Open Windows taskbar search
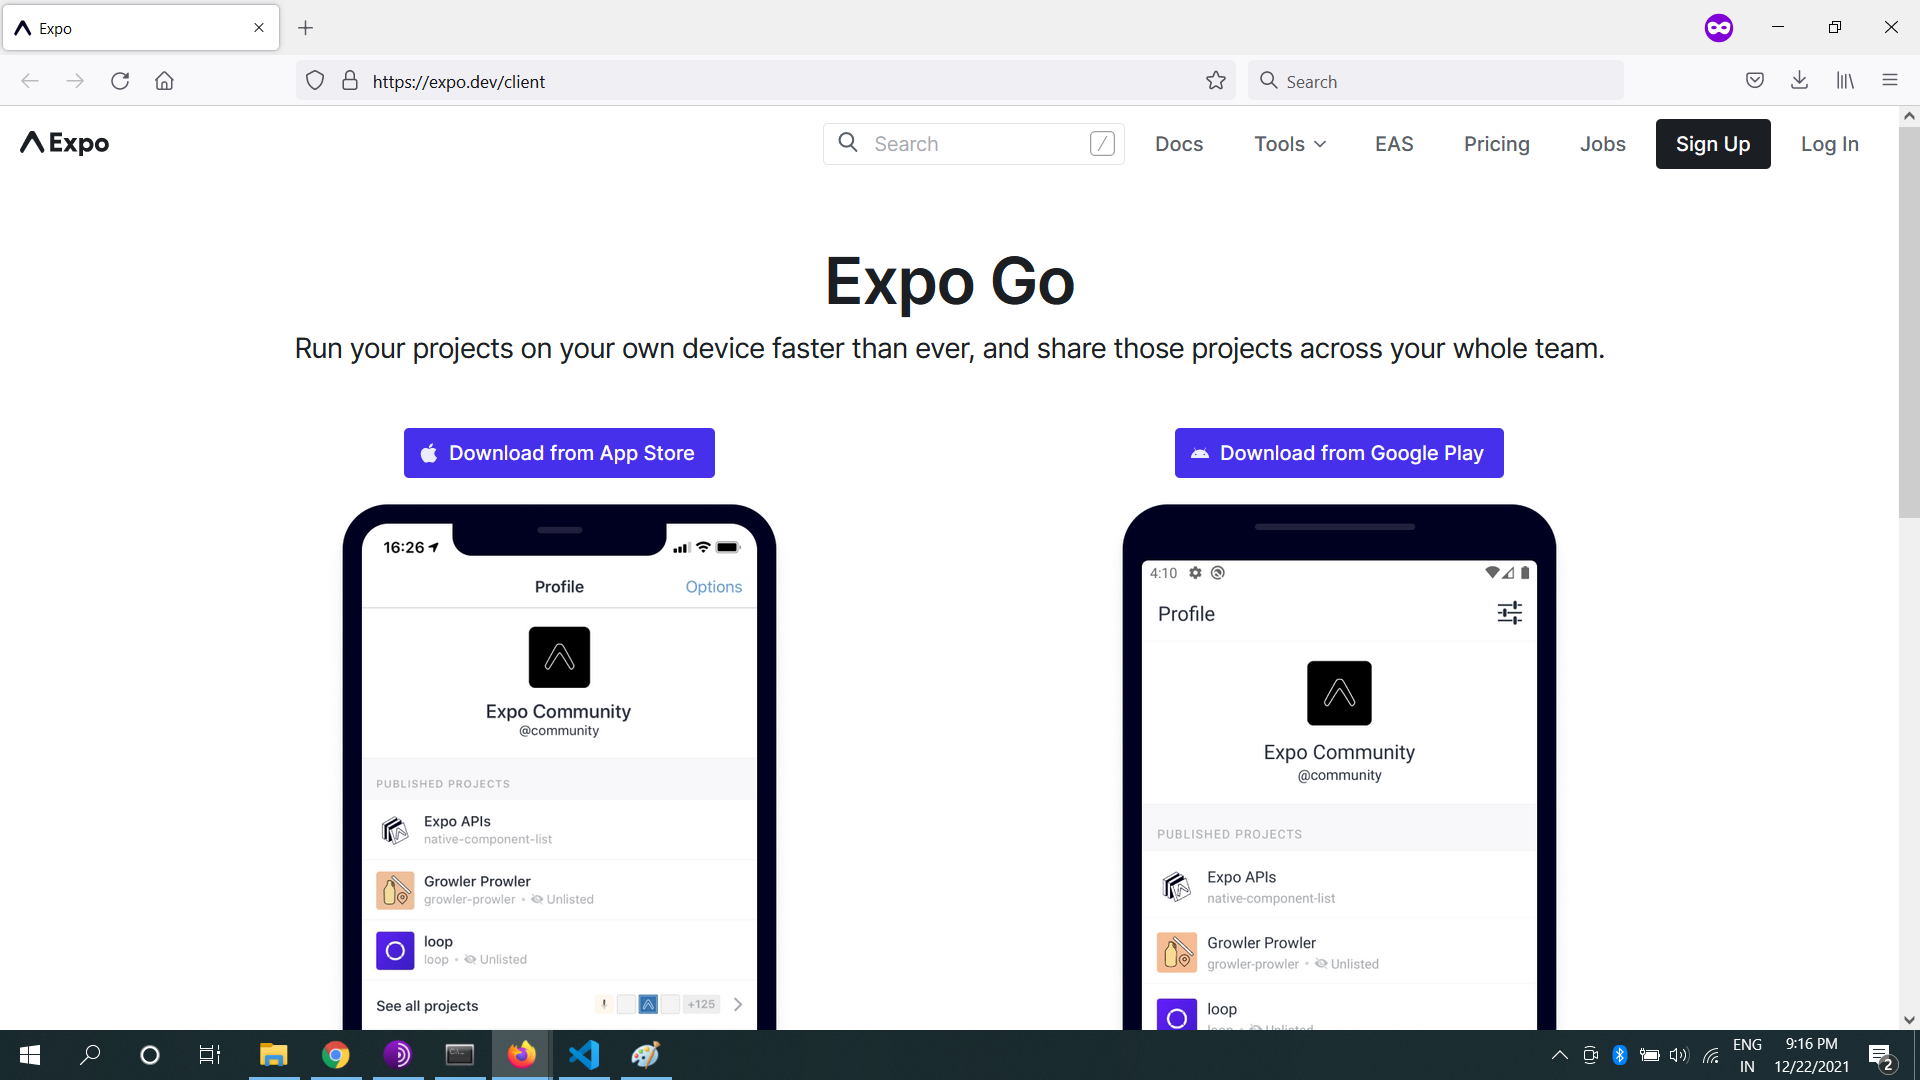 pyautogui.click(x=90, y=1055)
